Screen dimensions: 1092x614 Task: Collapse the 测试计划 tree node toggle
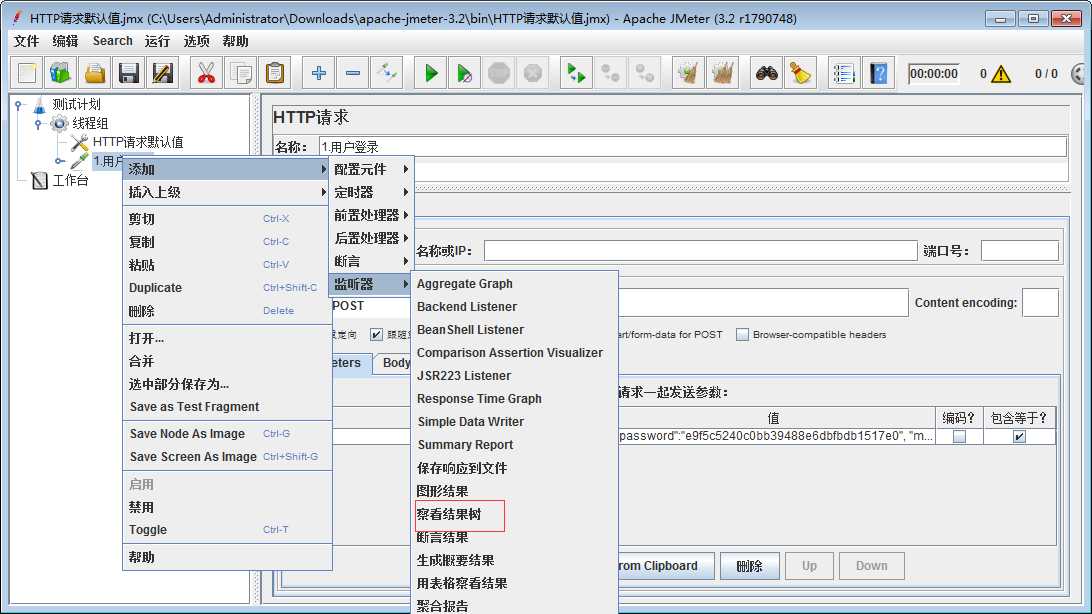pyautogui.click(x=19, y=105)
